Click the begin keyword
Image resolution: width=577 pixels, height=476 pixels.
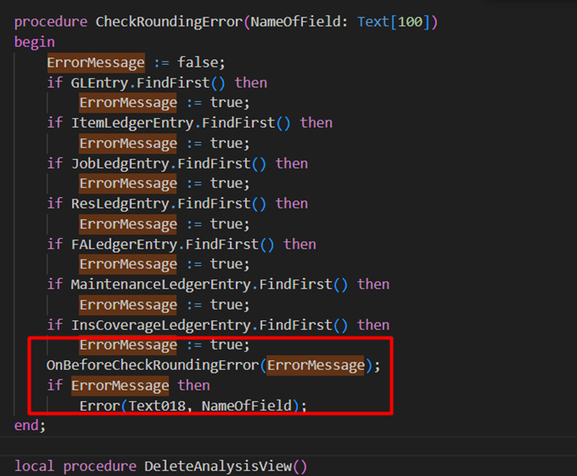[x=34, y=42]
